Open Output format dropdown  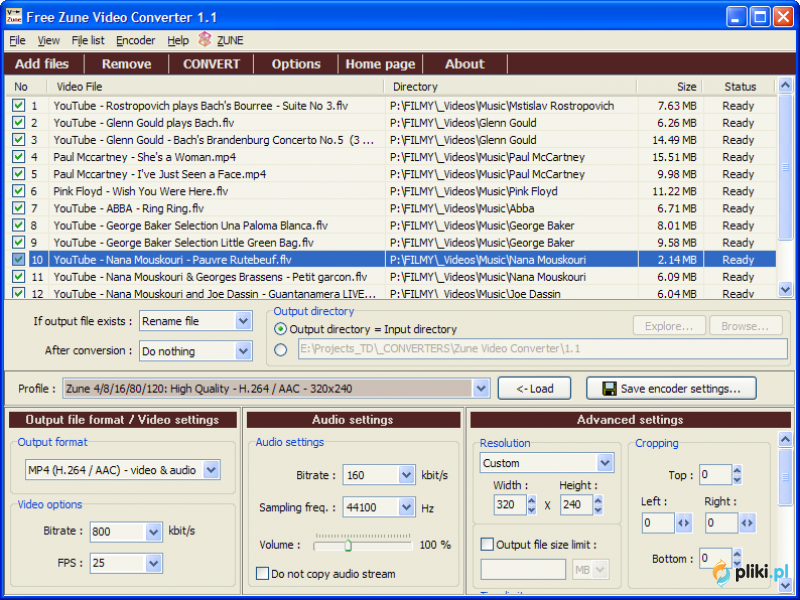[211, 470]
